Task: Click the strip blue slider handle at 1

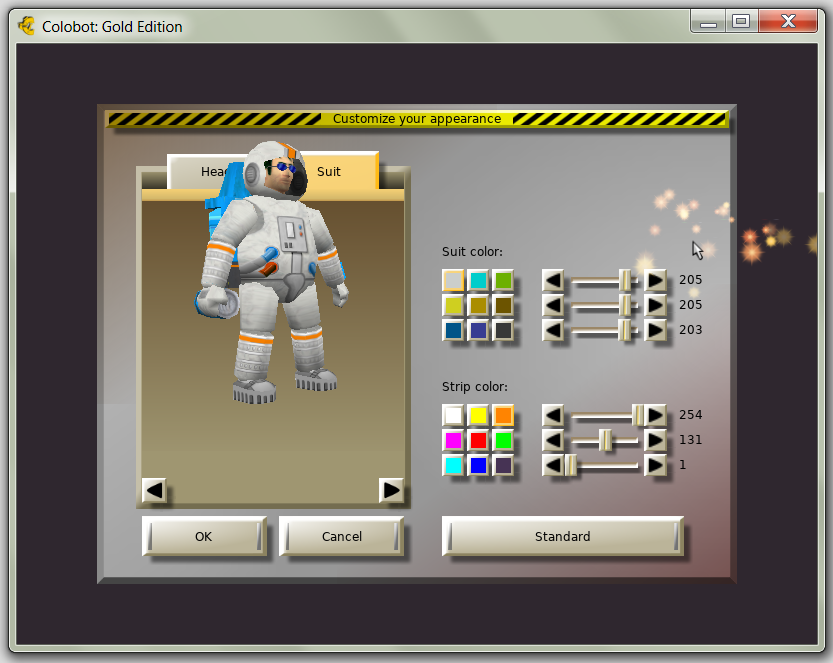Action: coord(571,465)
